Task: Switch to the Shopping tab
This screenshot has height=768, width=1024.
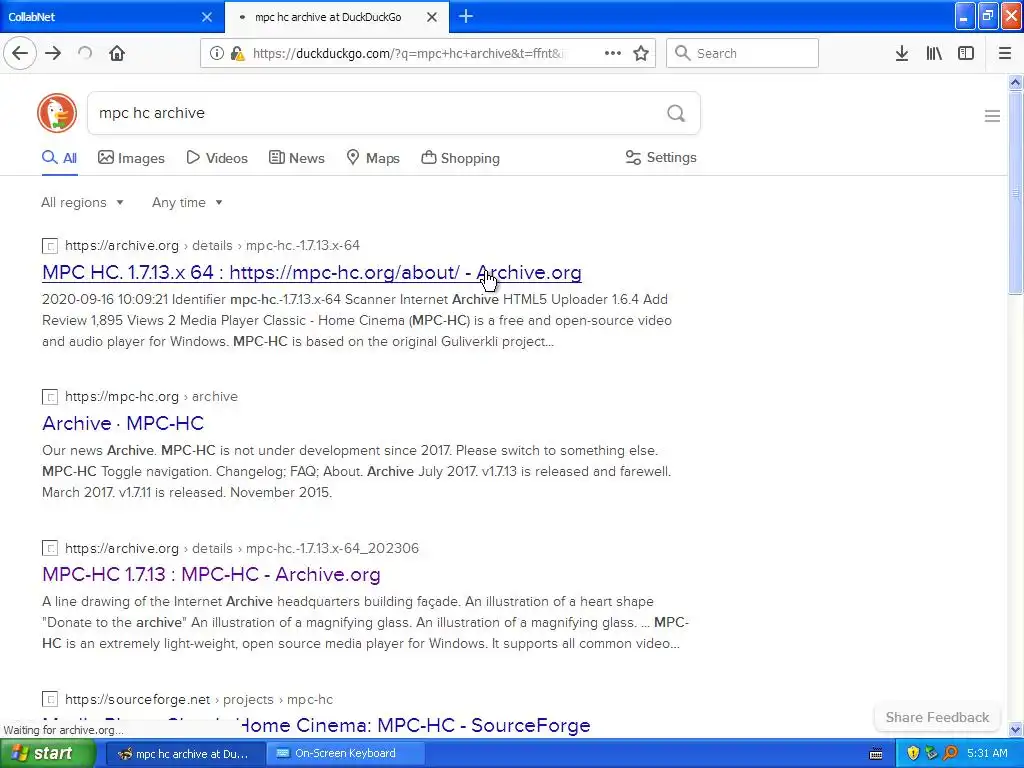Action: coord(460,158)
